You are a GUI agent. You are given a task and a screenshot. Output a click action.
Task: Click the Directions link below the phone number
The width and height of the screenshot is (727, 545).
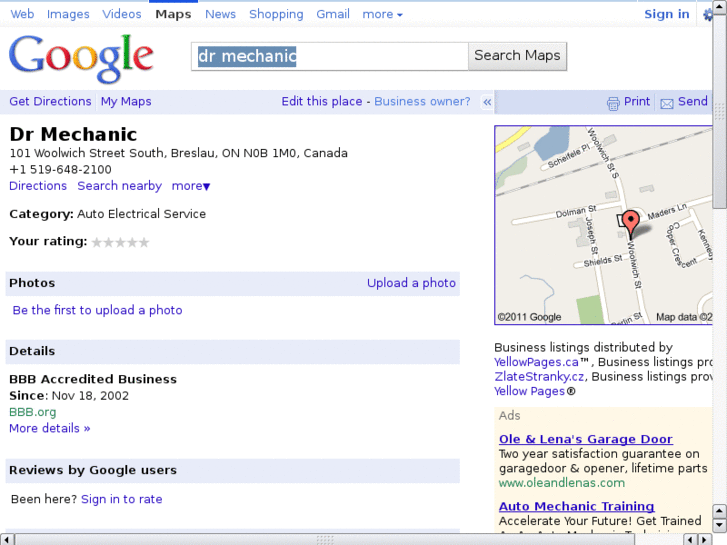pyautogui.click(x=38, y=186)
